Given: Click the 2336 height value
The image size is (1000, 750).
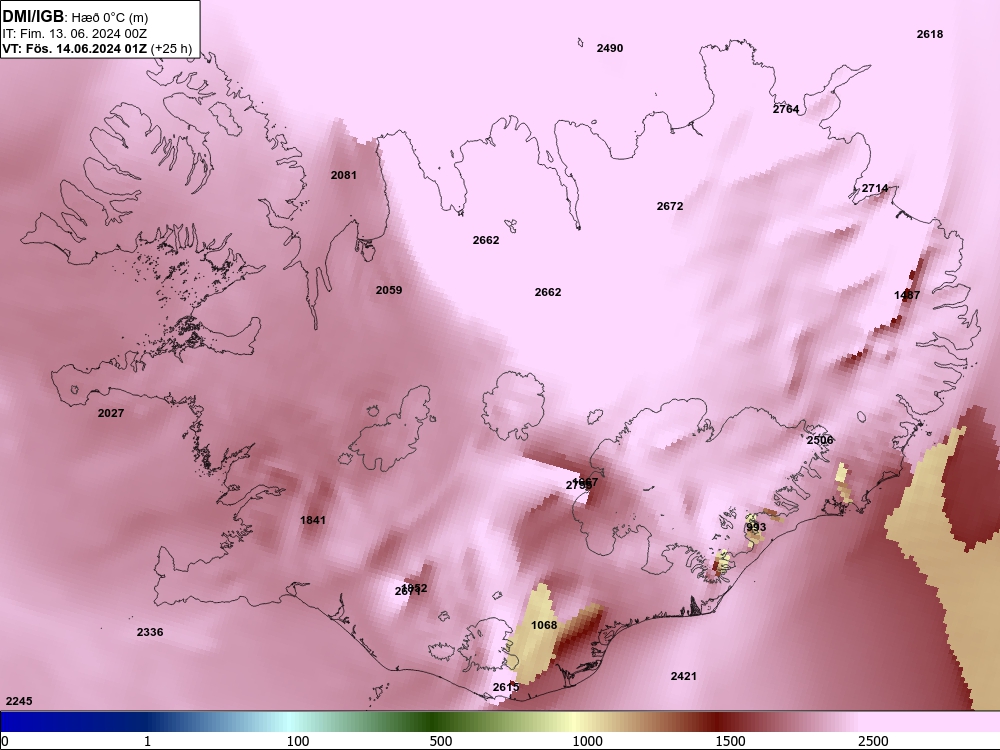Looking at the screenshot, I should click(150, 632).
